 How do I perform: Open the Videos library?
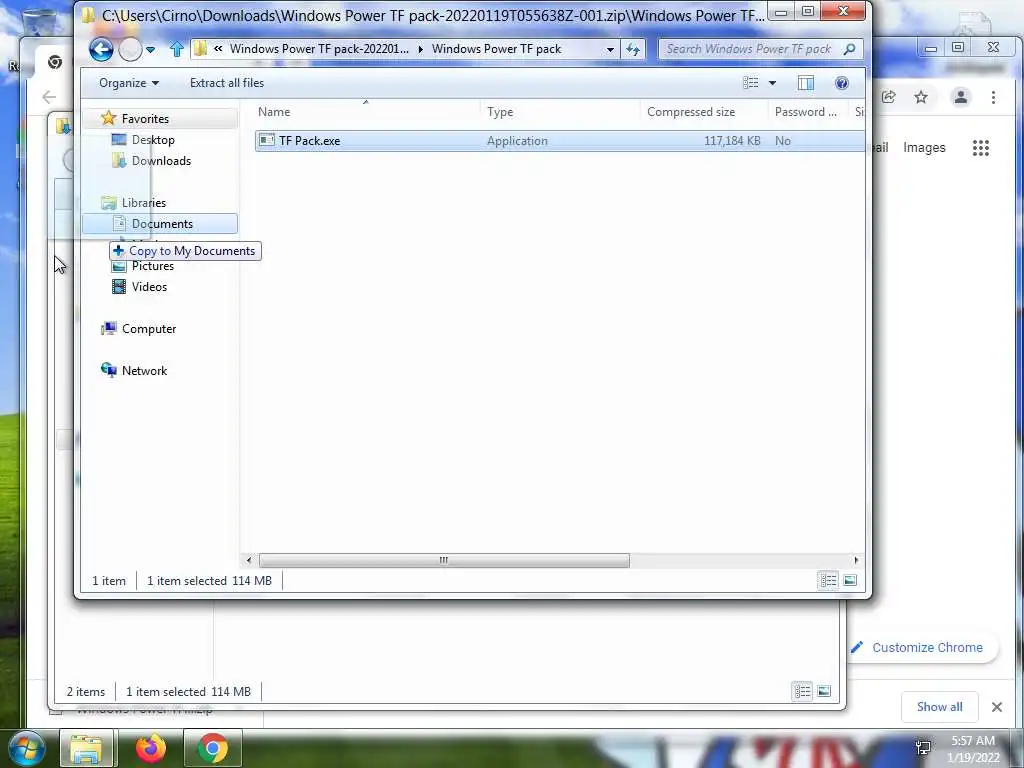[149, 287]
